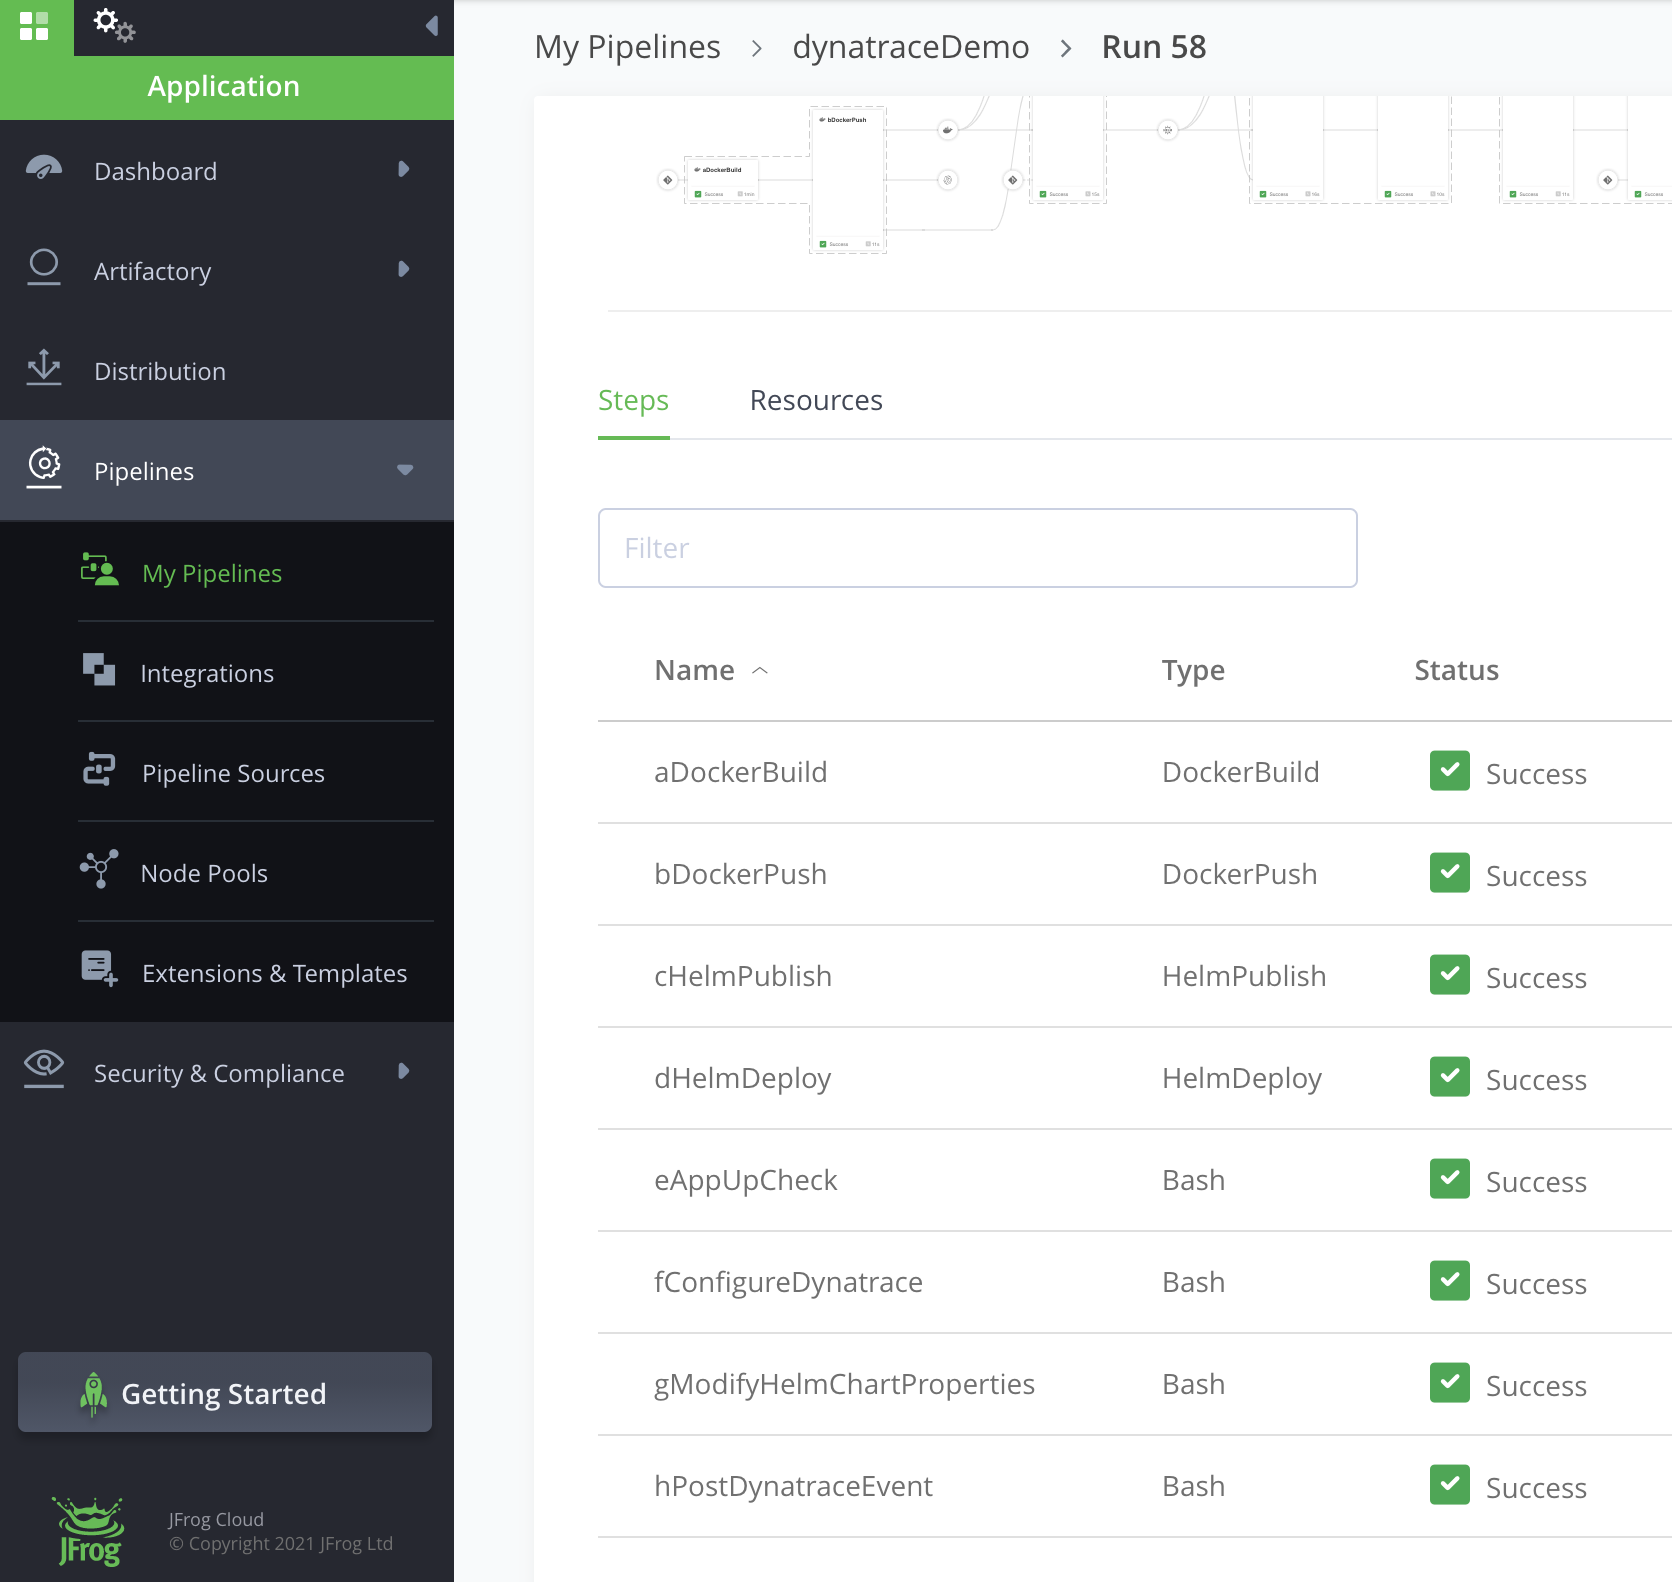Open the cHelmPublish step
The image size is (1672, 1582).
743,976
